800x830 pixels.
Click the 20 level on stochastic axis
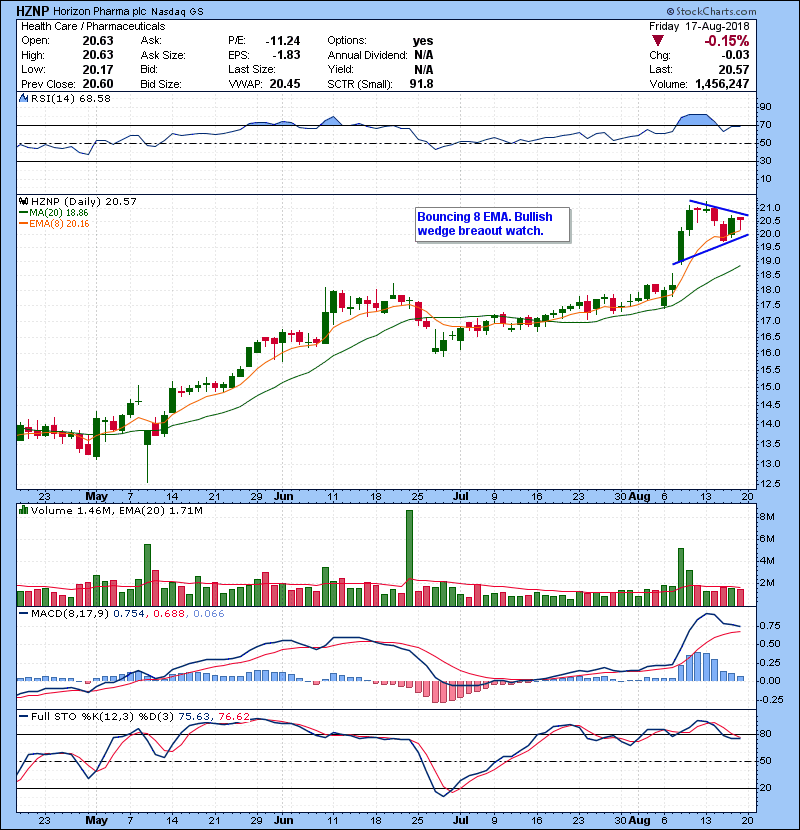766,788
